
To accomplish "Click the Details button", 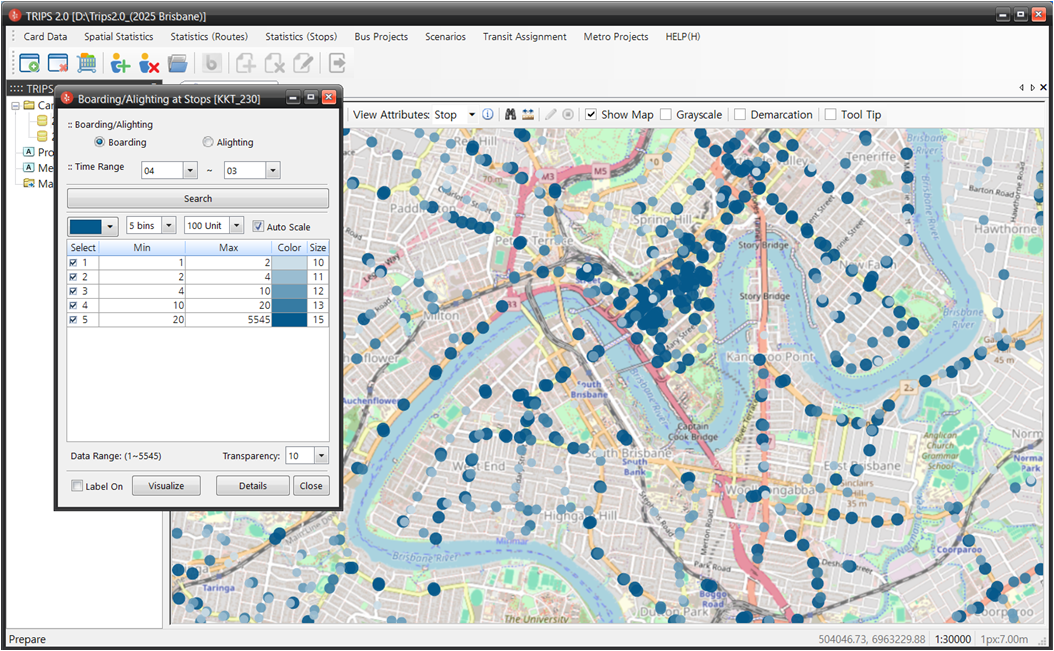I will [253, 486].
